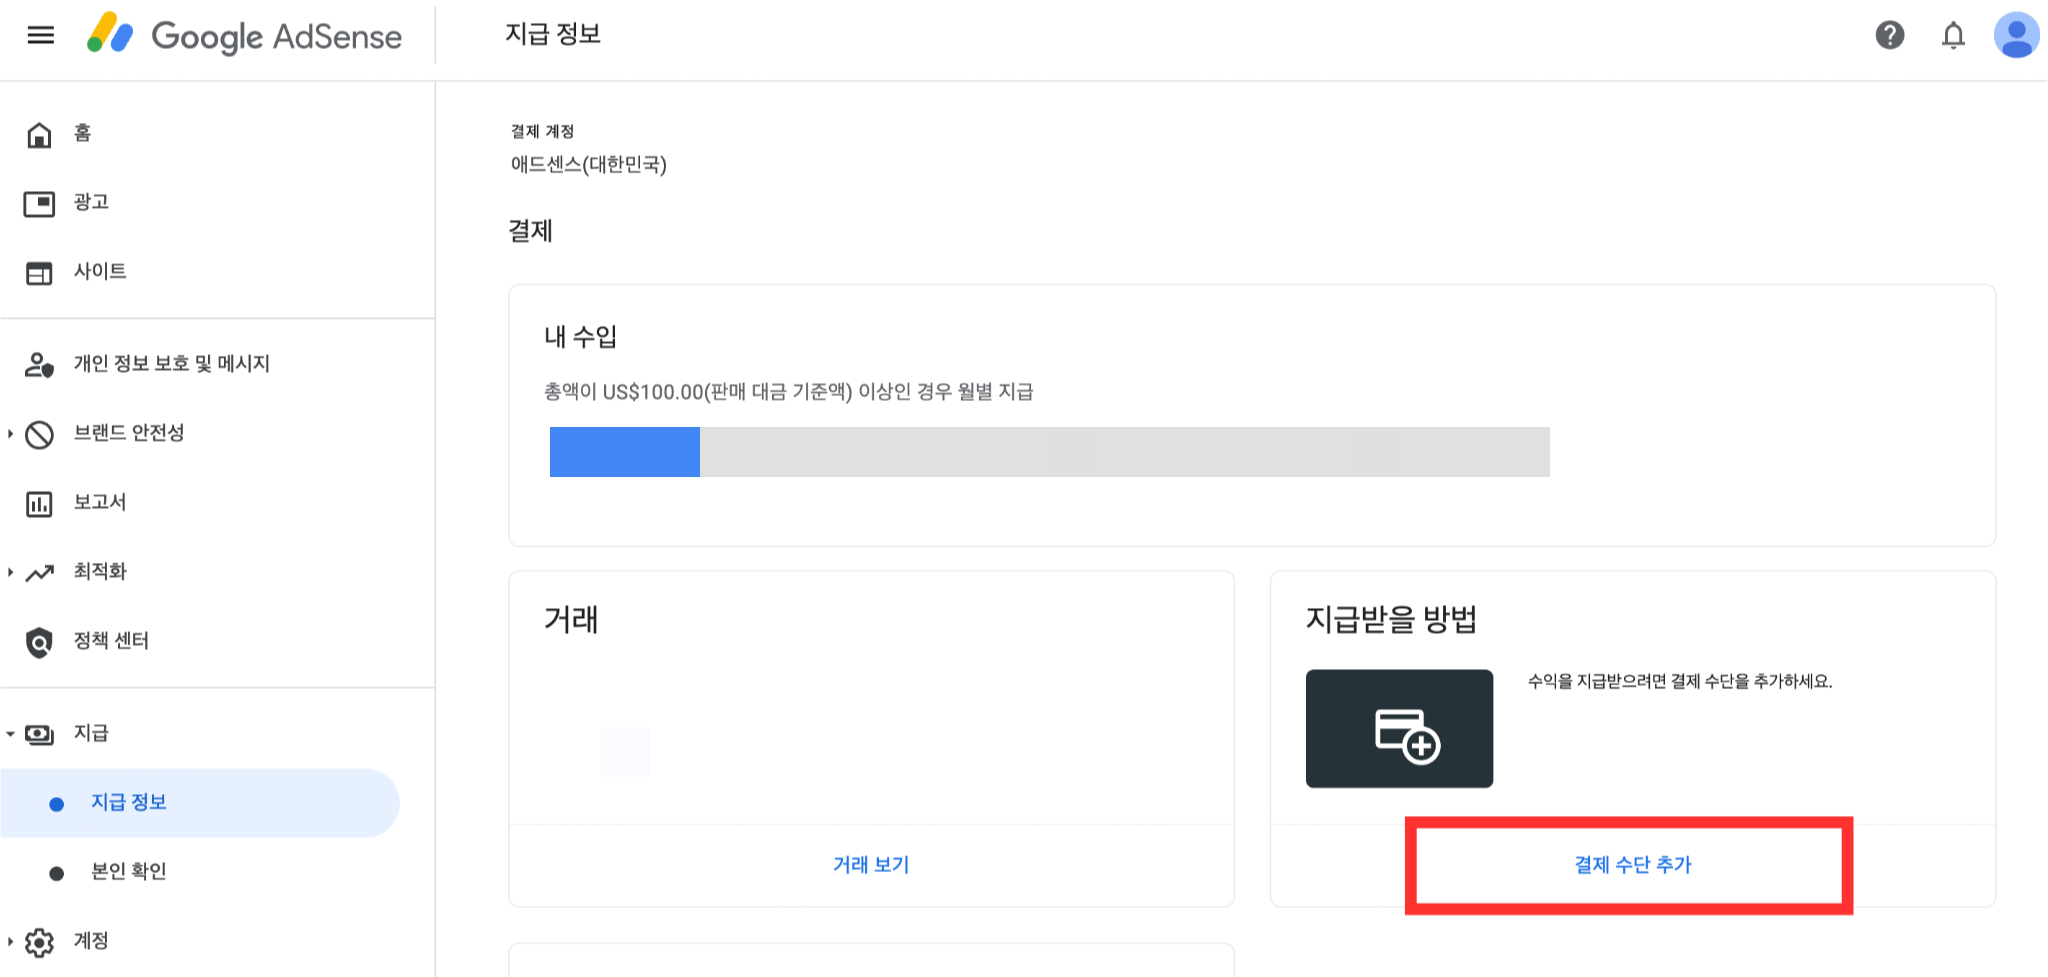Select the 광고 (Ads) sidebar icon

tap(39, 202)
